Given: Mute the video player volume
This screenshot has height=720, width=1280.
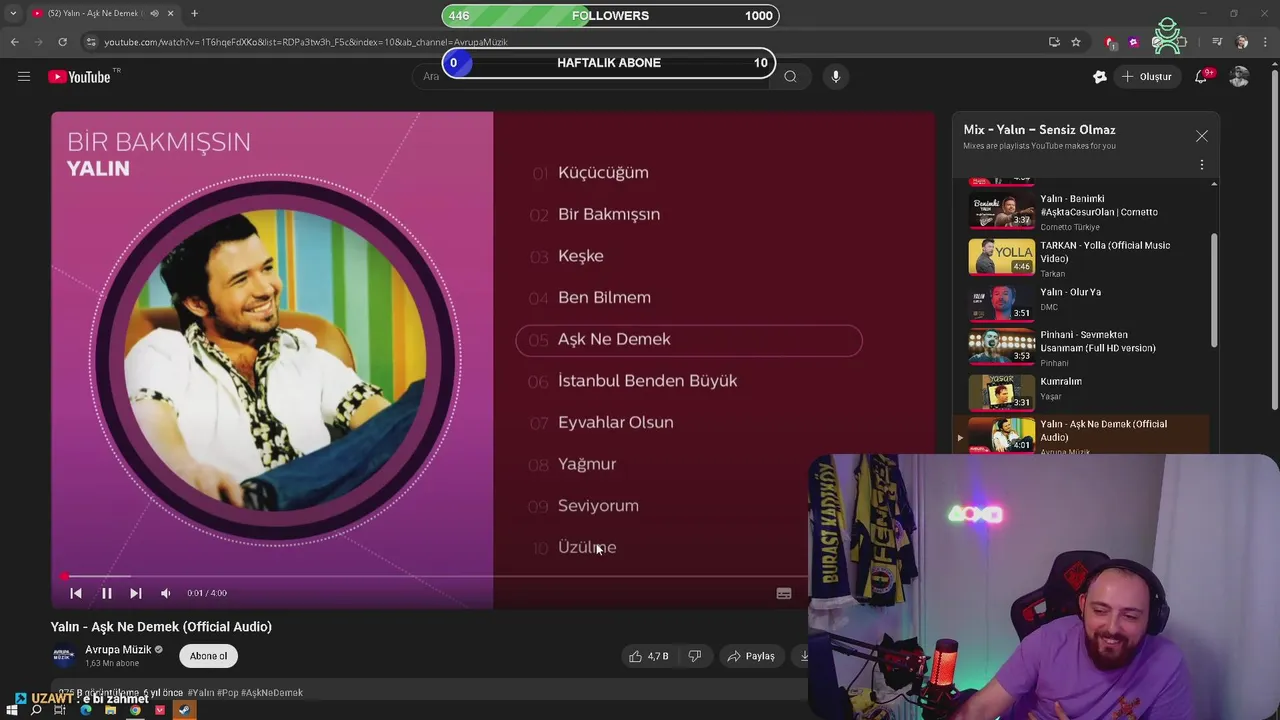Looking at the screenshot, I should point(166,593).
